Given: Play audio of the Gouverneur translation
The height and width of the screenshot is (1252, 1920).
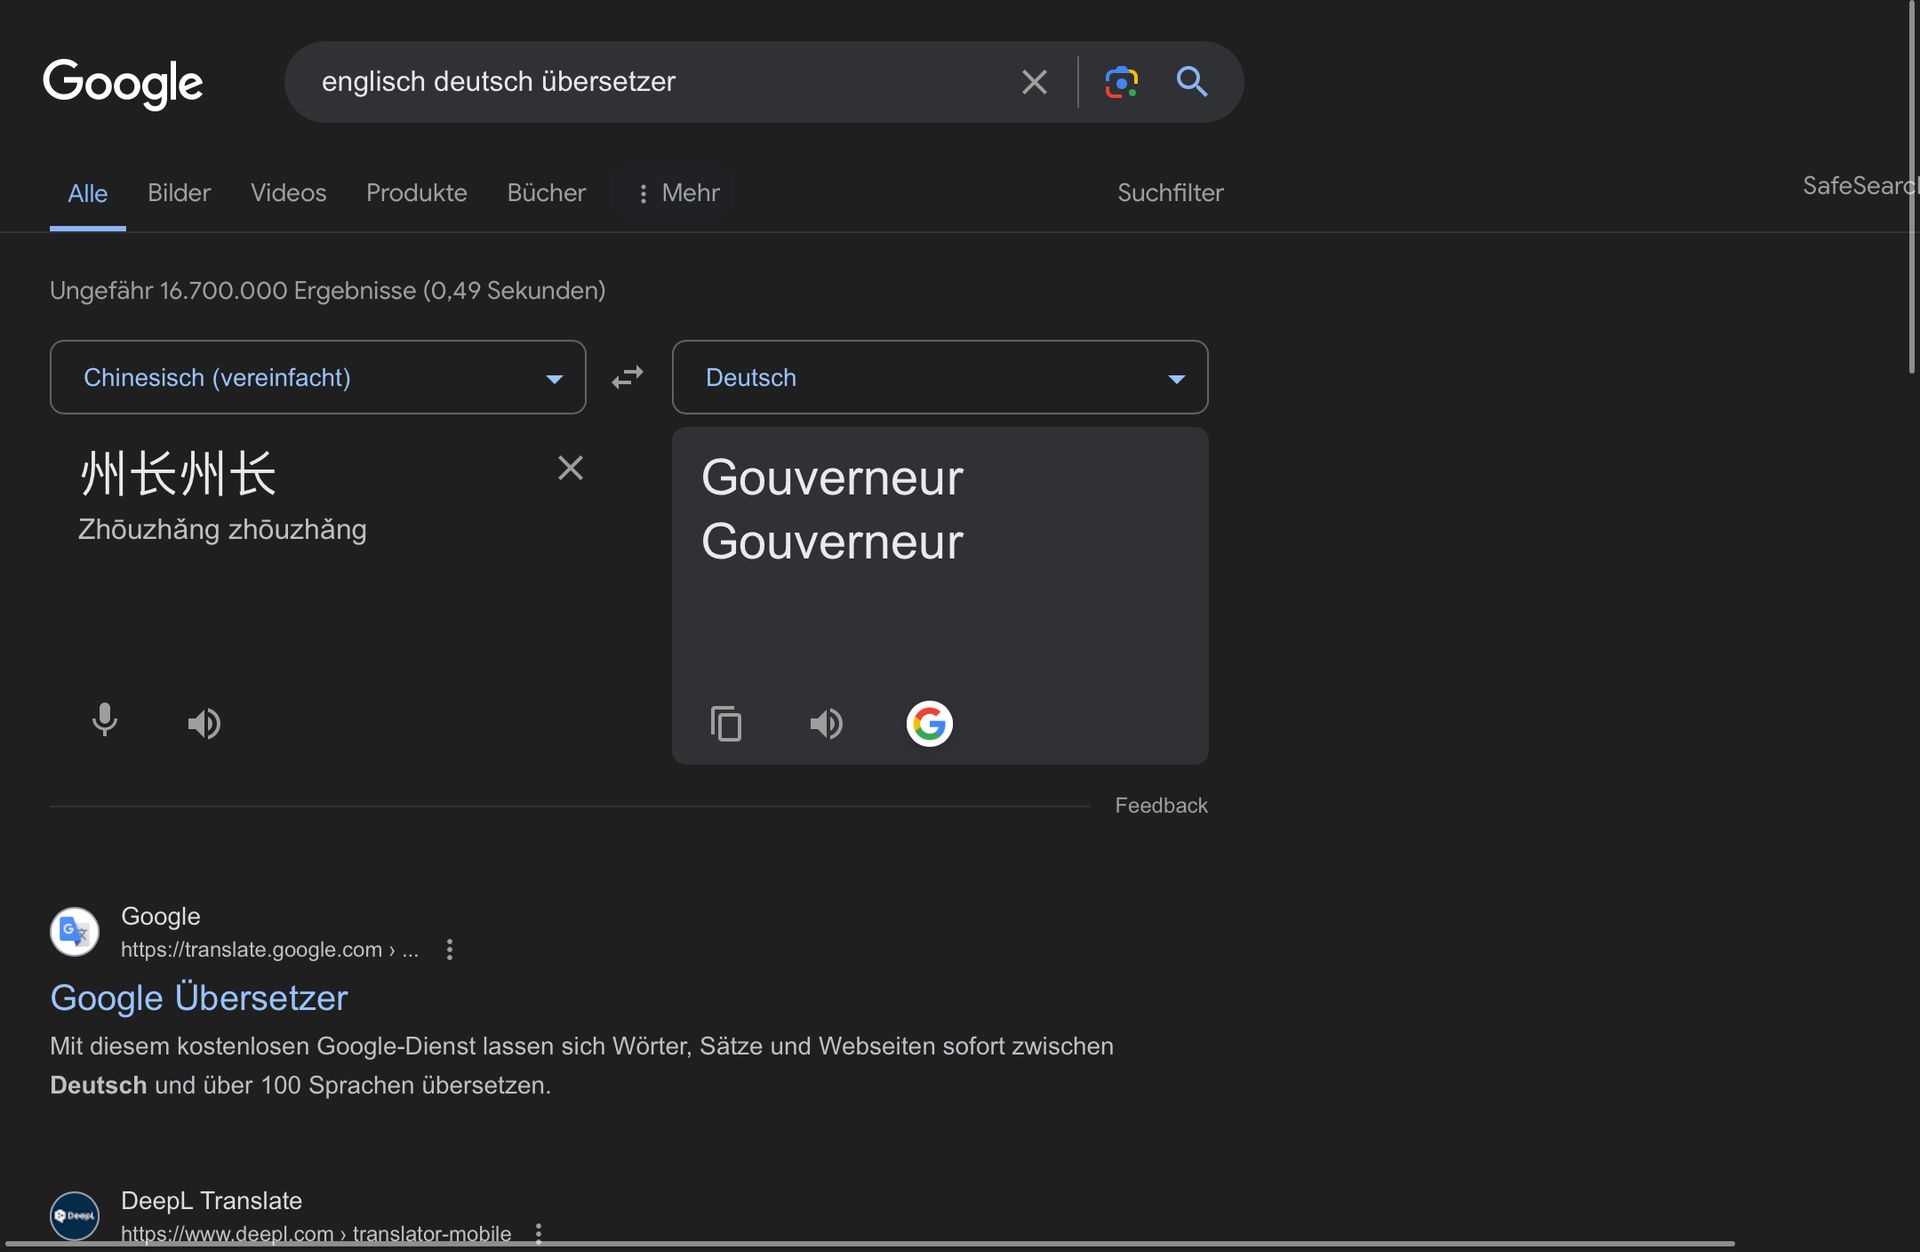Looking at the screenshot, I should coord(826,723).
